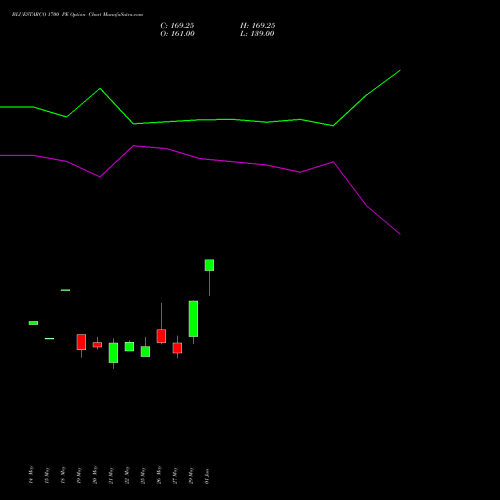Click the low value L: 139.00
The image size is (500, 500).
point(257,34)
